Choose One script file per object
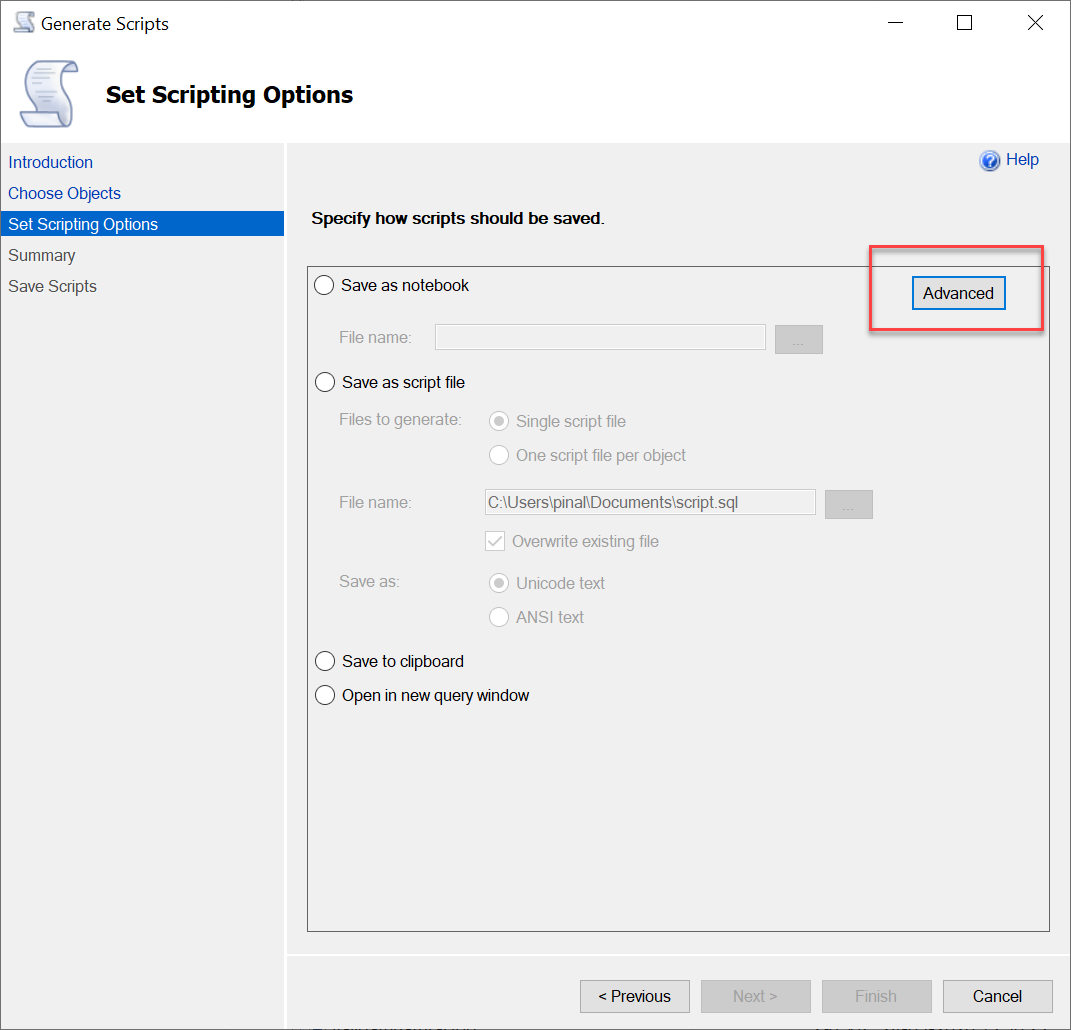Screen dimensions: 1071x1030 pyautogui.click(x=499, y=455)
